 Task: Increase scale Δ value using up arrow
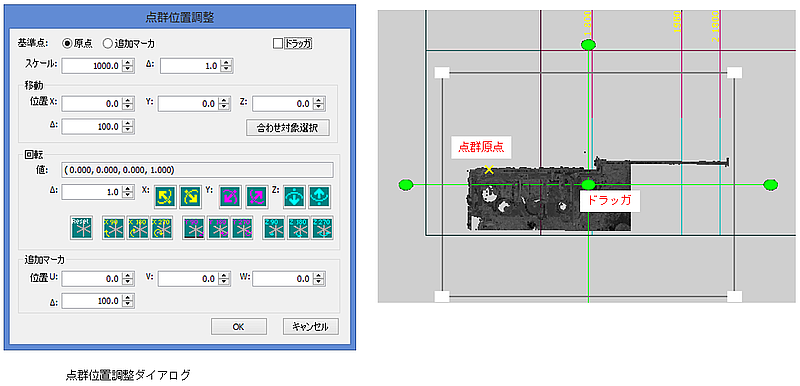[x=226, y=63]
